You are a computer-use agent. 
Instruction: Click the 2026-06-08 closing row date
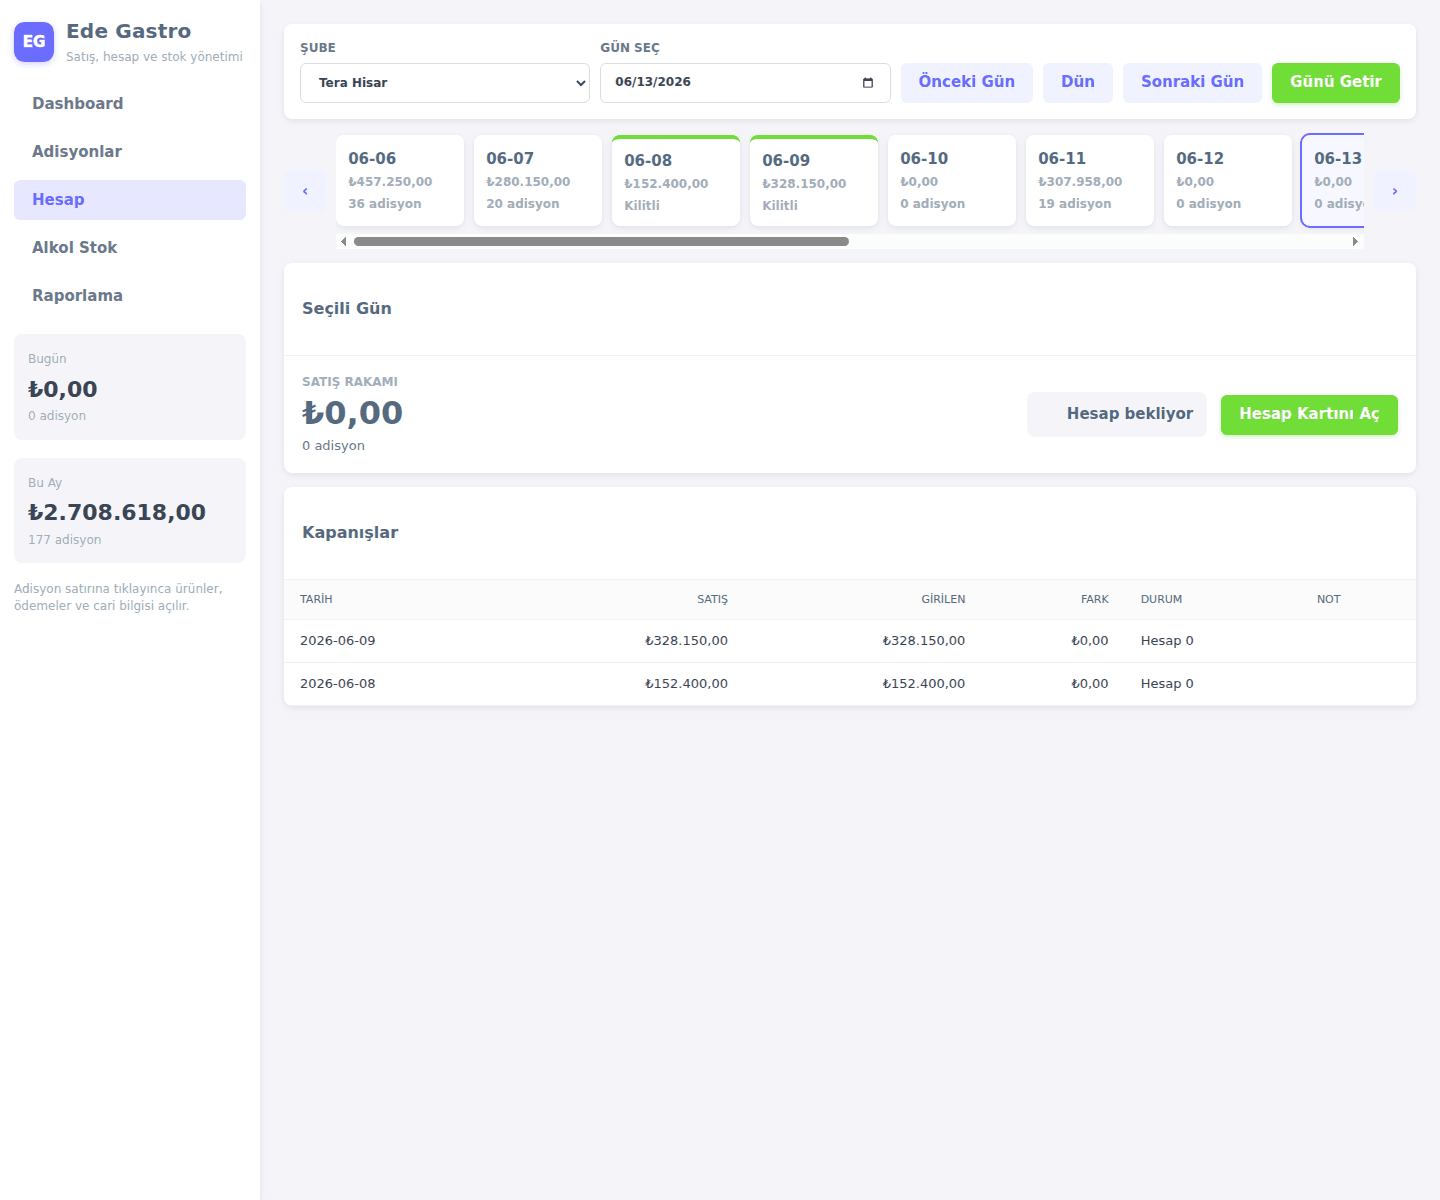click(x=338, y=684)
